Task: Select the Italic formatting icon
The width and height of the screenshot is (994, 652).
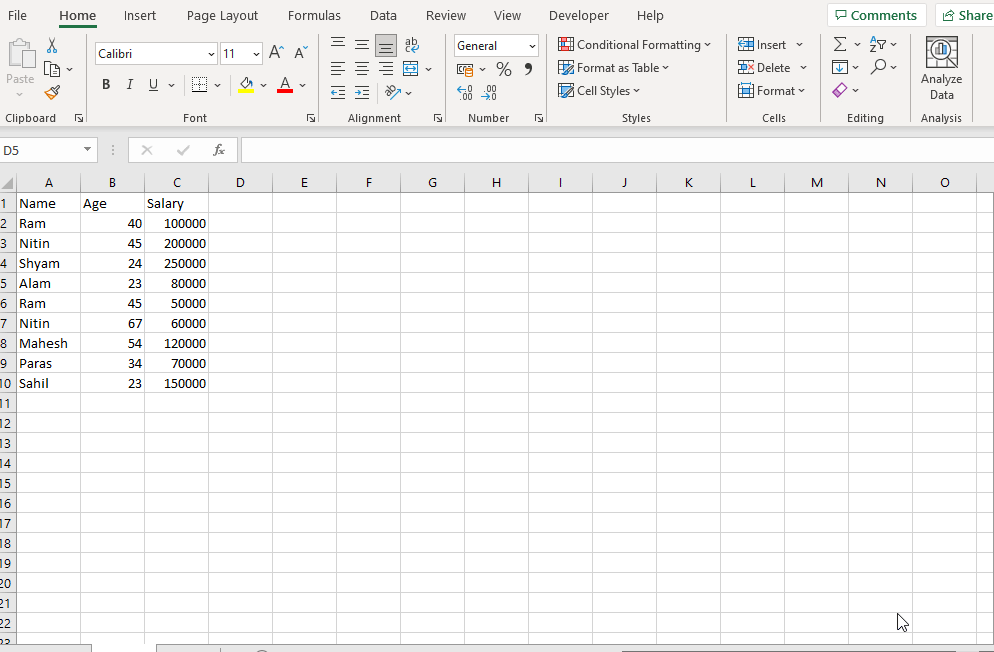Action: pyautogui.click(x=130, y=84)
